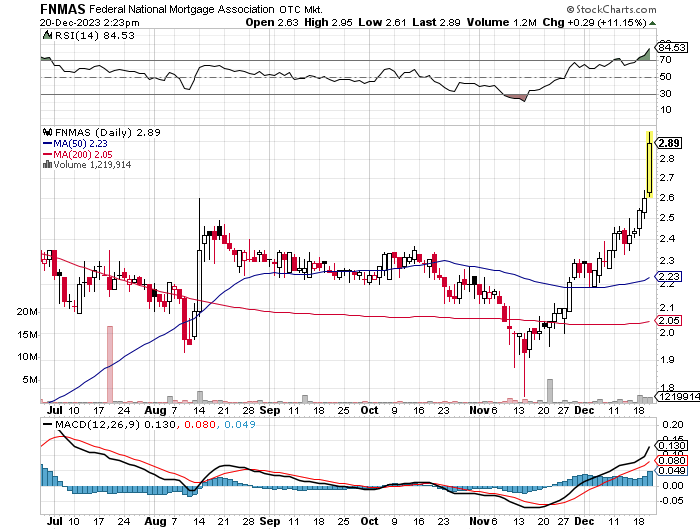The image size is (700, 530).
Task: Click the 0.130 MACD axis tag
Action: (671, 446)
